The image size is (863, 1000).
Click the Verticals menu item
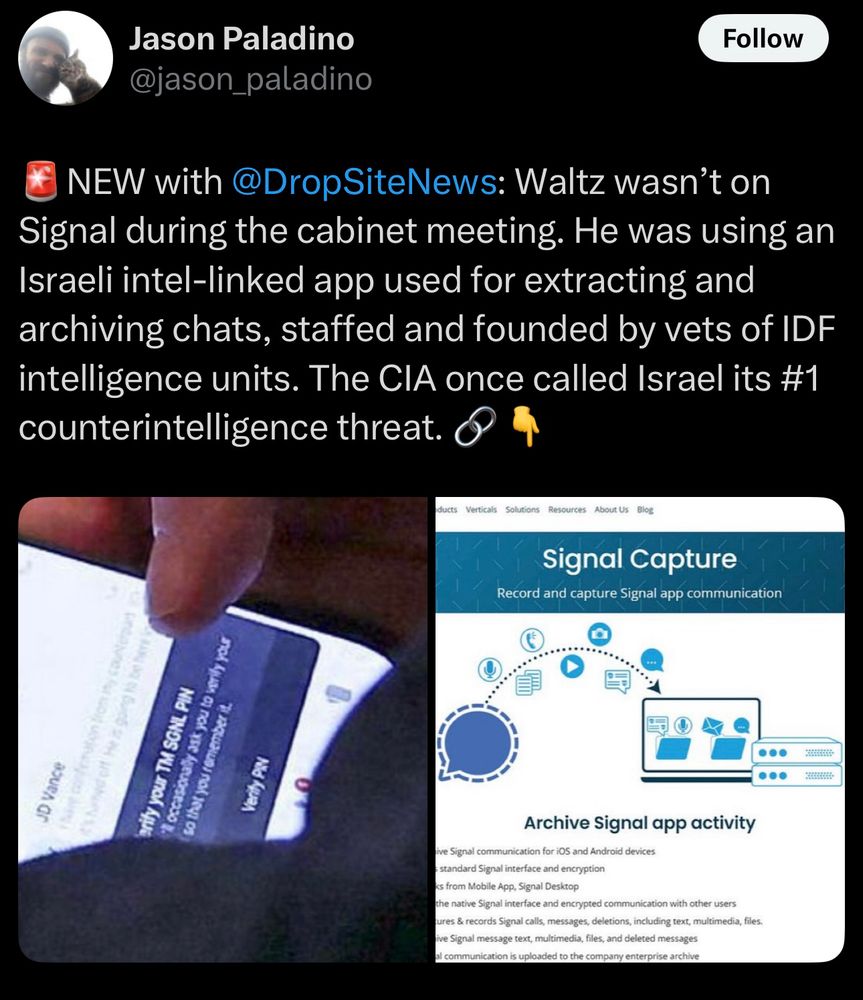point(481,510)
